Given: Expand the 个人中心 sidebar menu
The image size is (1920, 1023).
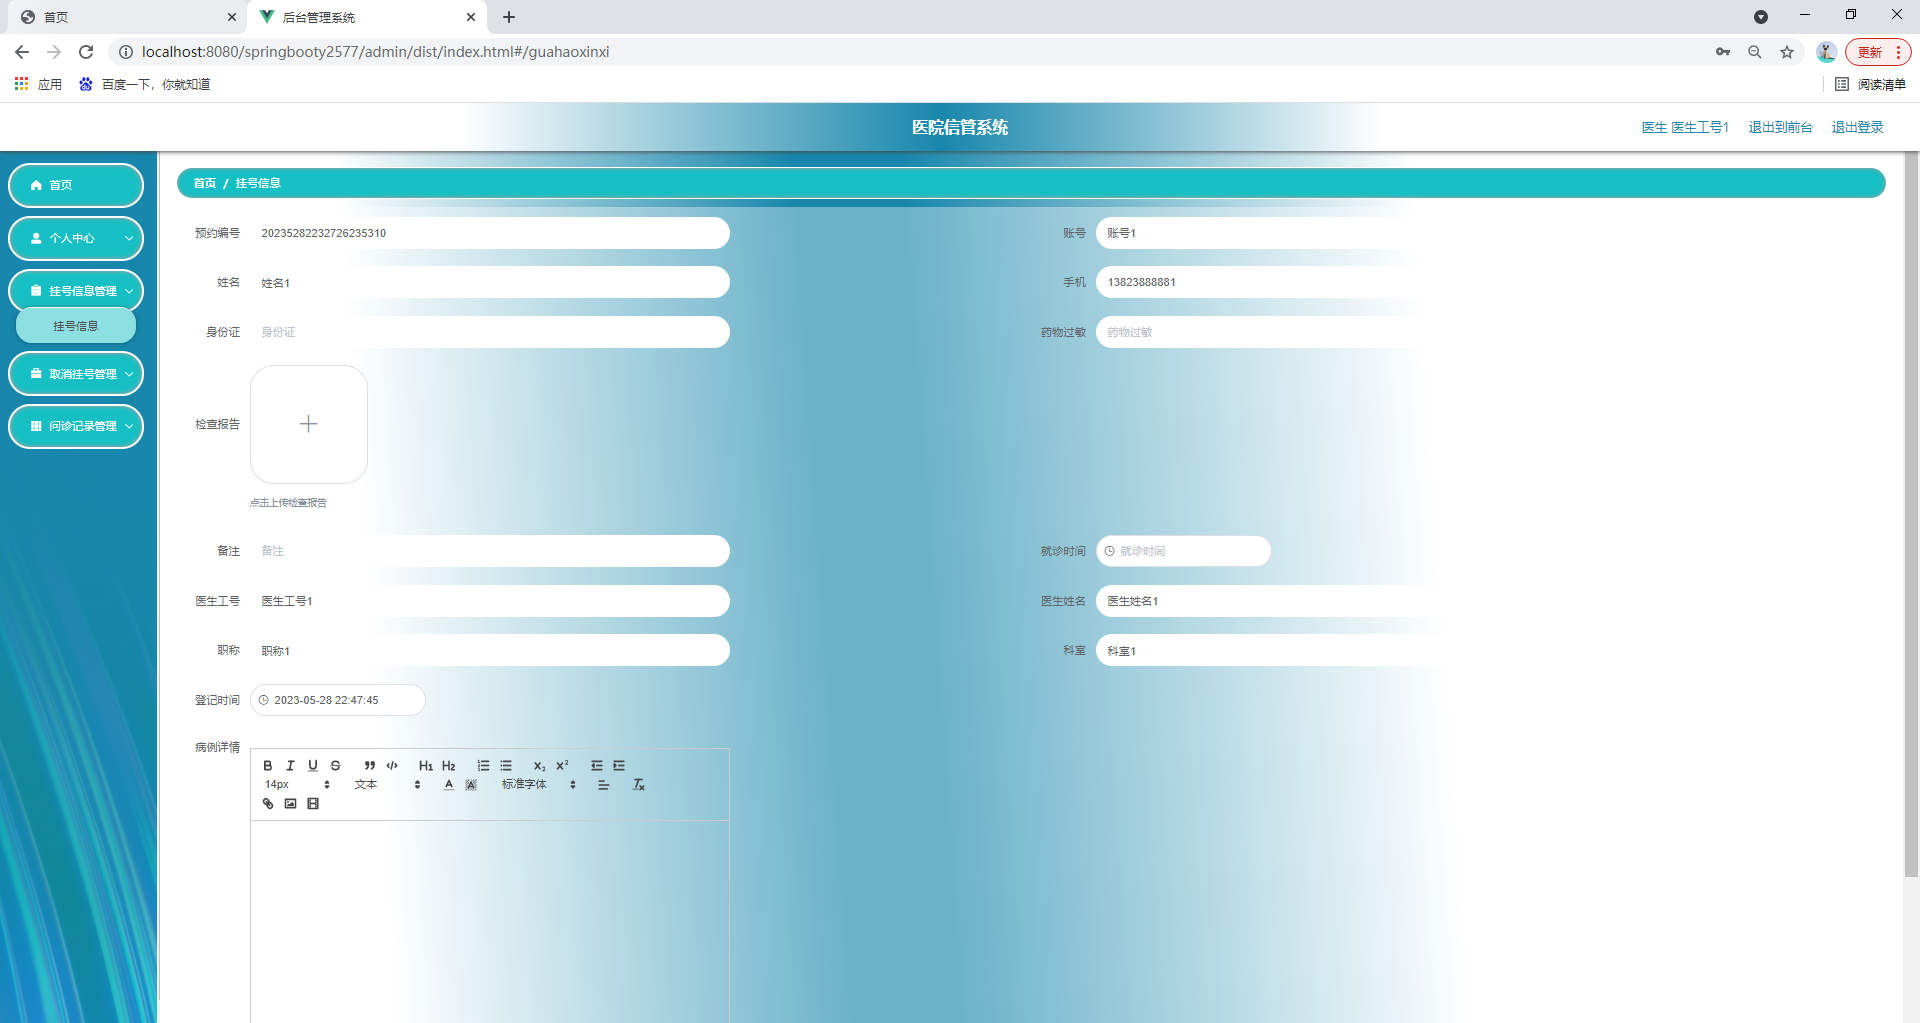Looking at the screenshot, I should 76,238.
